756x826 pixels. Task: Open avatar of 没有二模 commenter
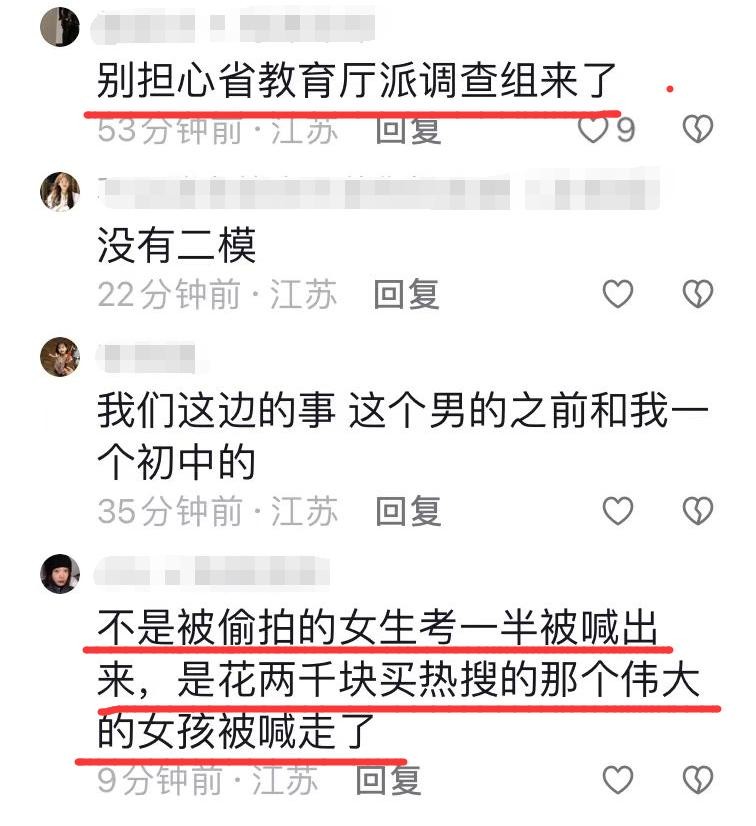[x=60, y=192]
